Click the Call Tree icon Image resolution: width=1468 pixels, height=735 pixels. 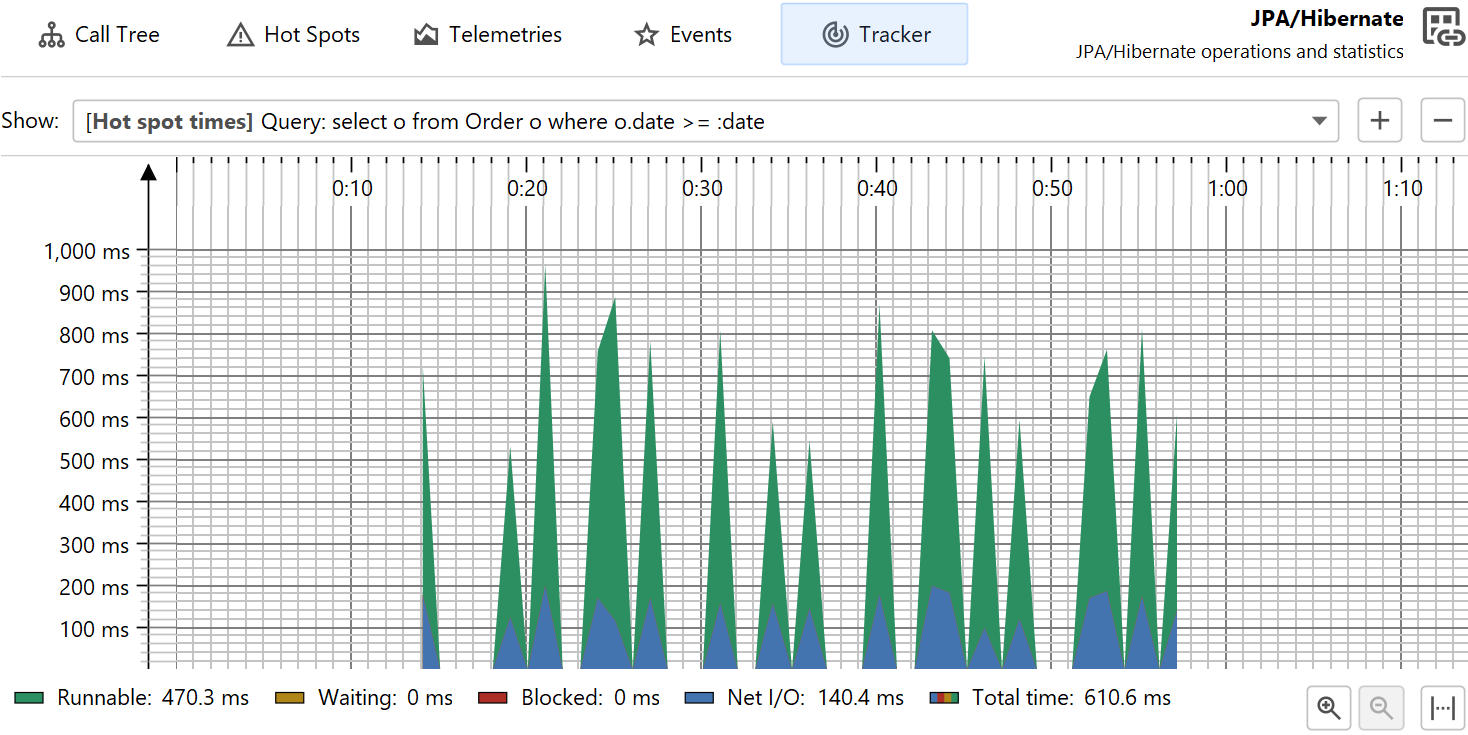click(51, 35)
